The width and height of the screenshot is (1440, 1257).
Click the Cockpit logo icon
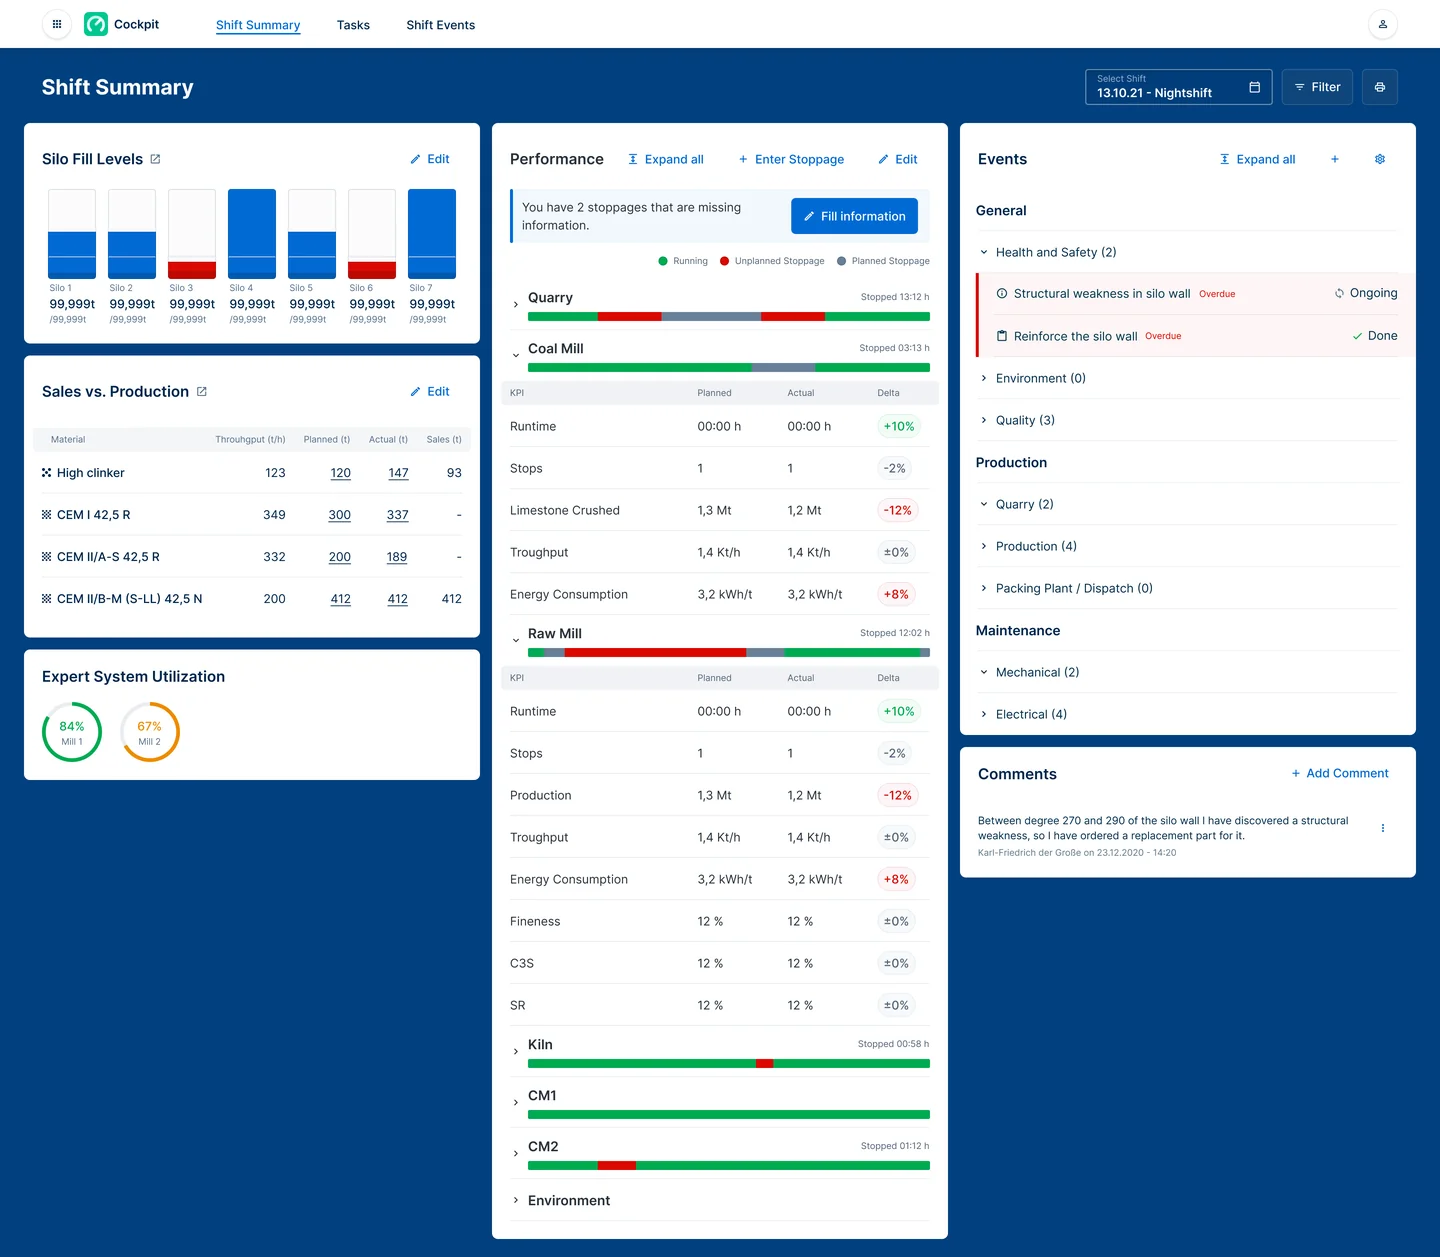pos(96,24)
